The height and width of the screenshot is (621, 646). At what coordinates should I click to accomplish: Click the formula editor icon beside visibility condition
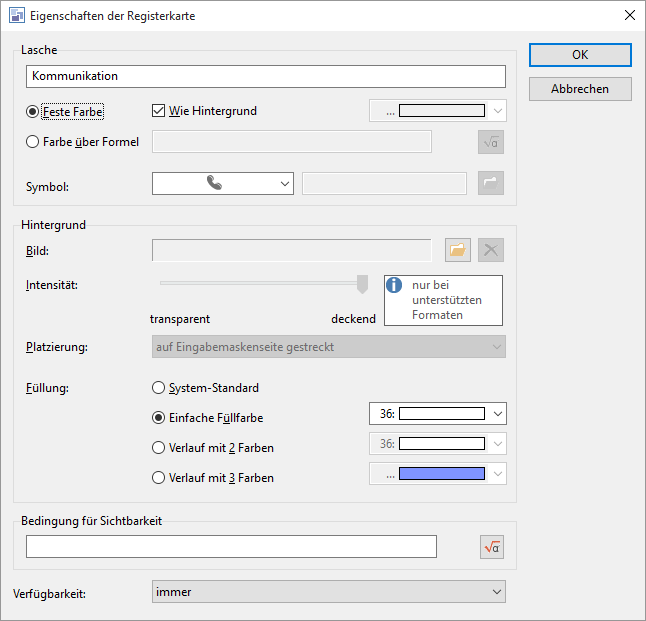pyautogui.click(x=491, y=547)
